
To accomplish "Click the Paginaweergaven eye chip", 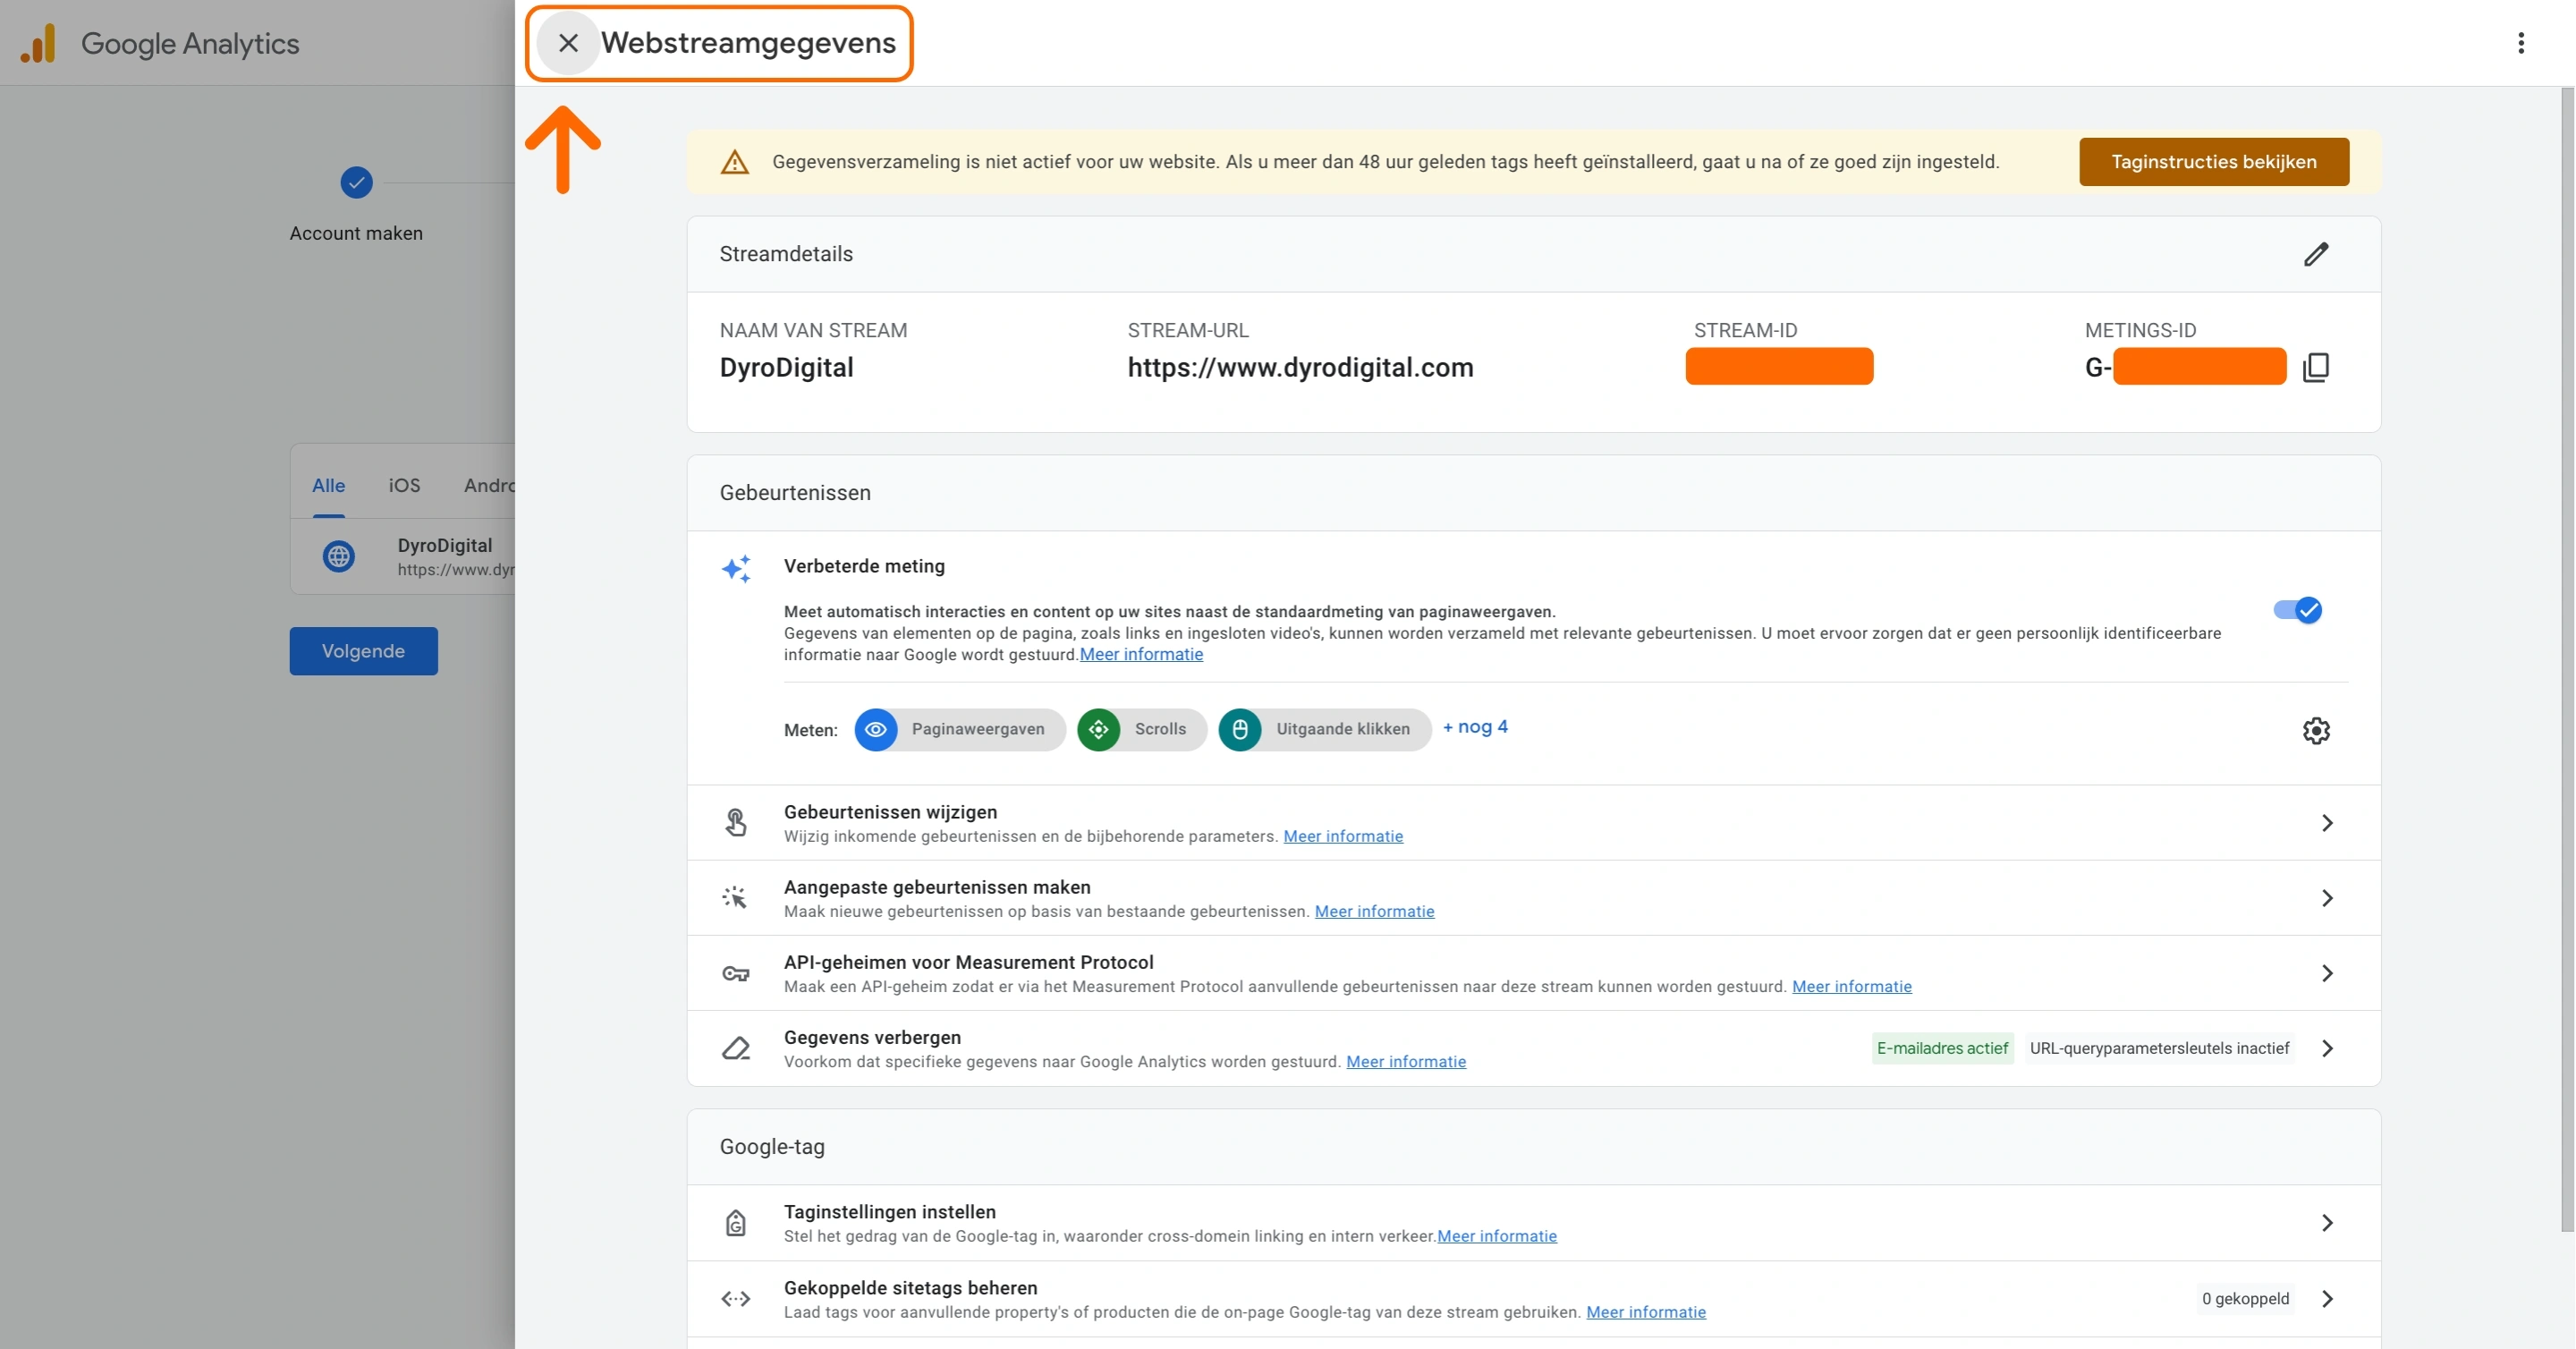I will 959,729.
